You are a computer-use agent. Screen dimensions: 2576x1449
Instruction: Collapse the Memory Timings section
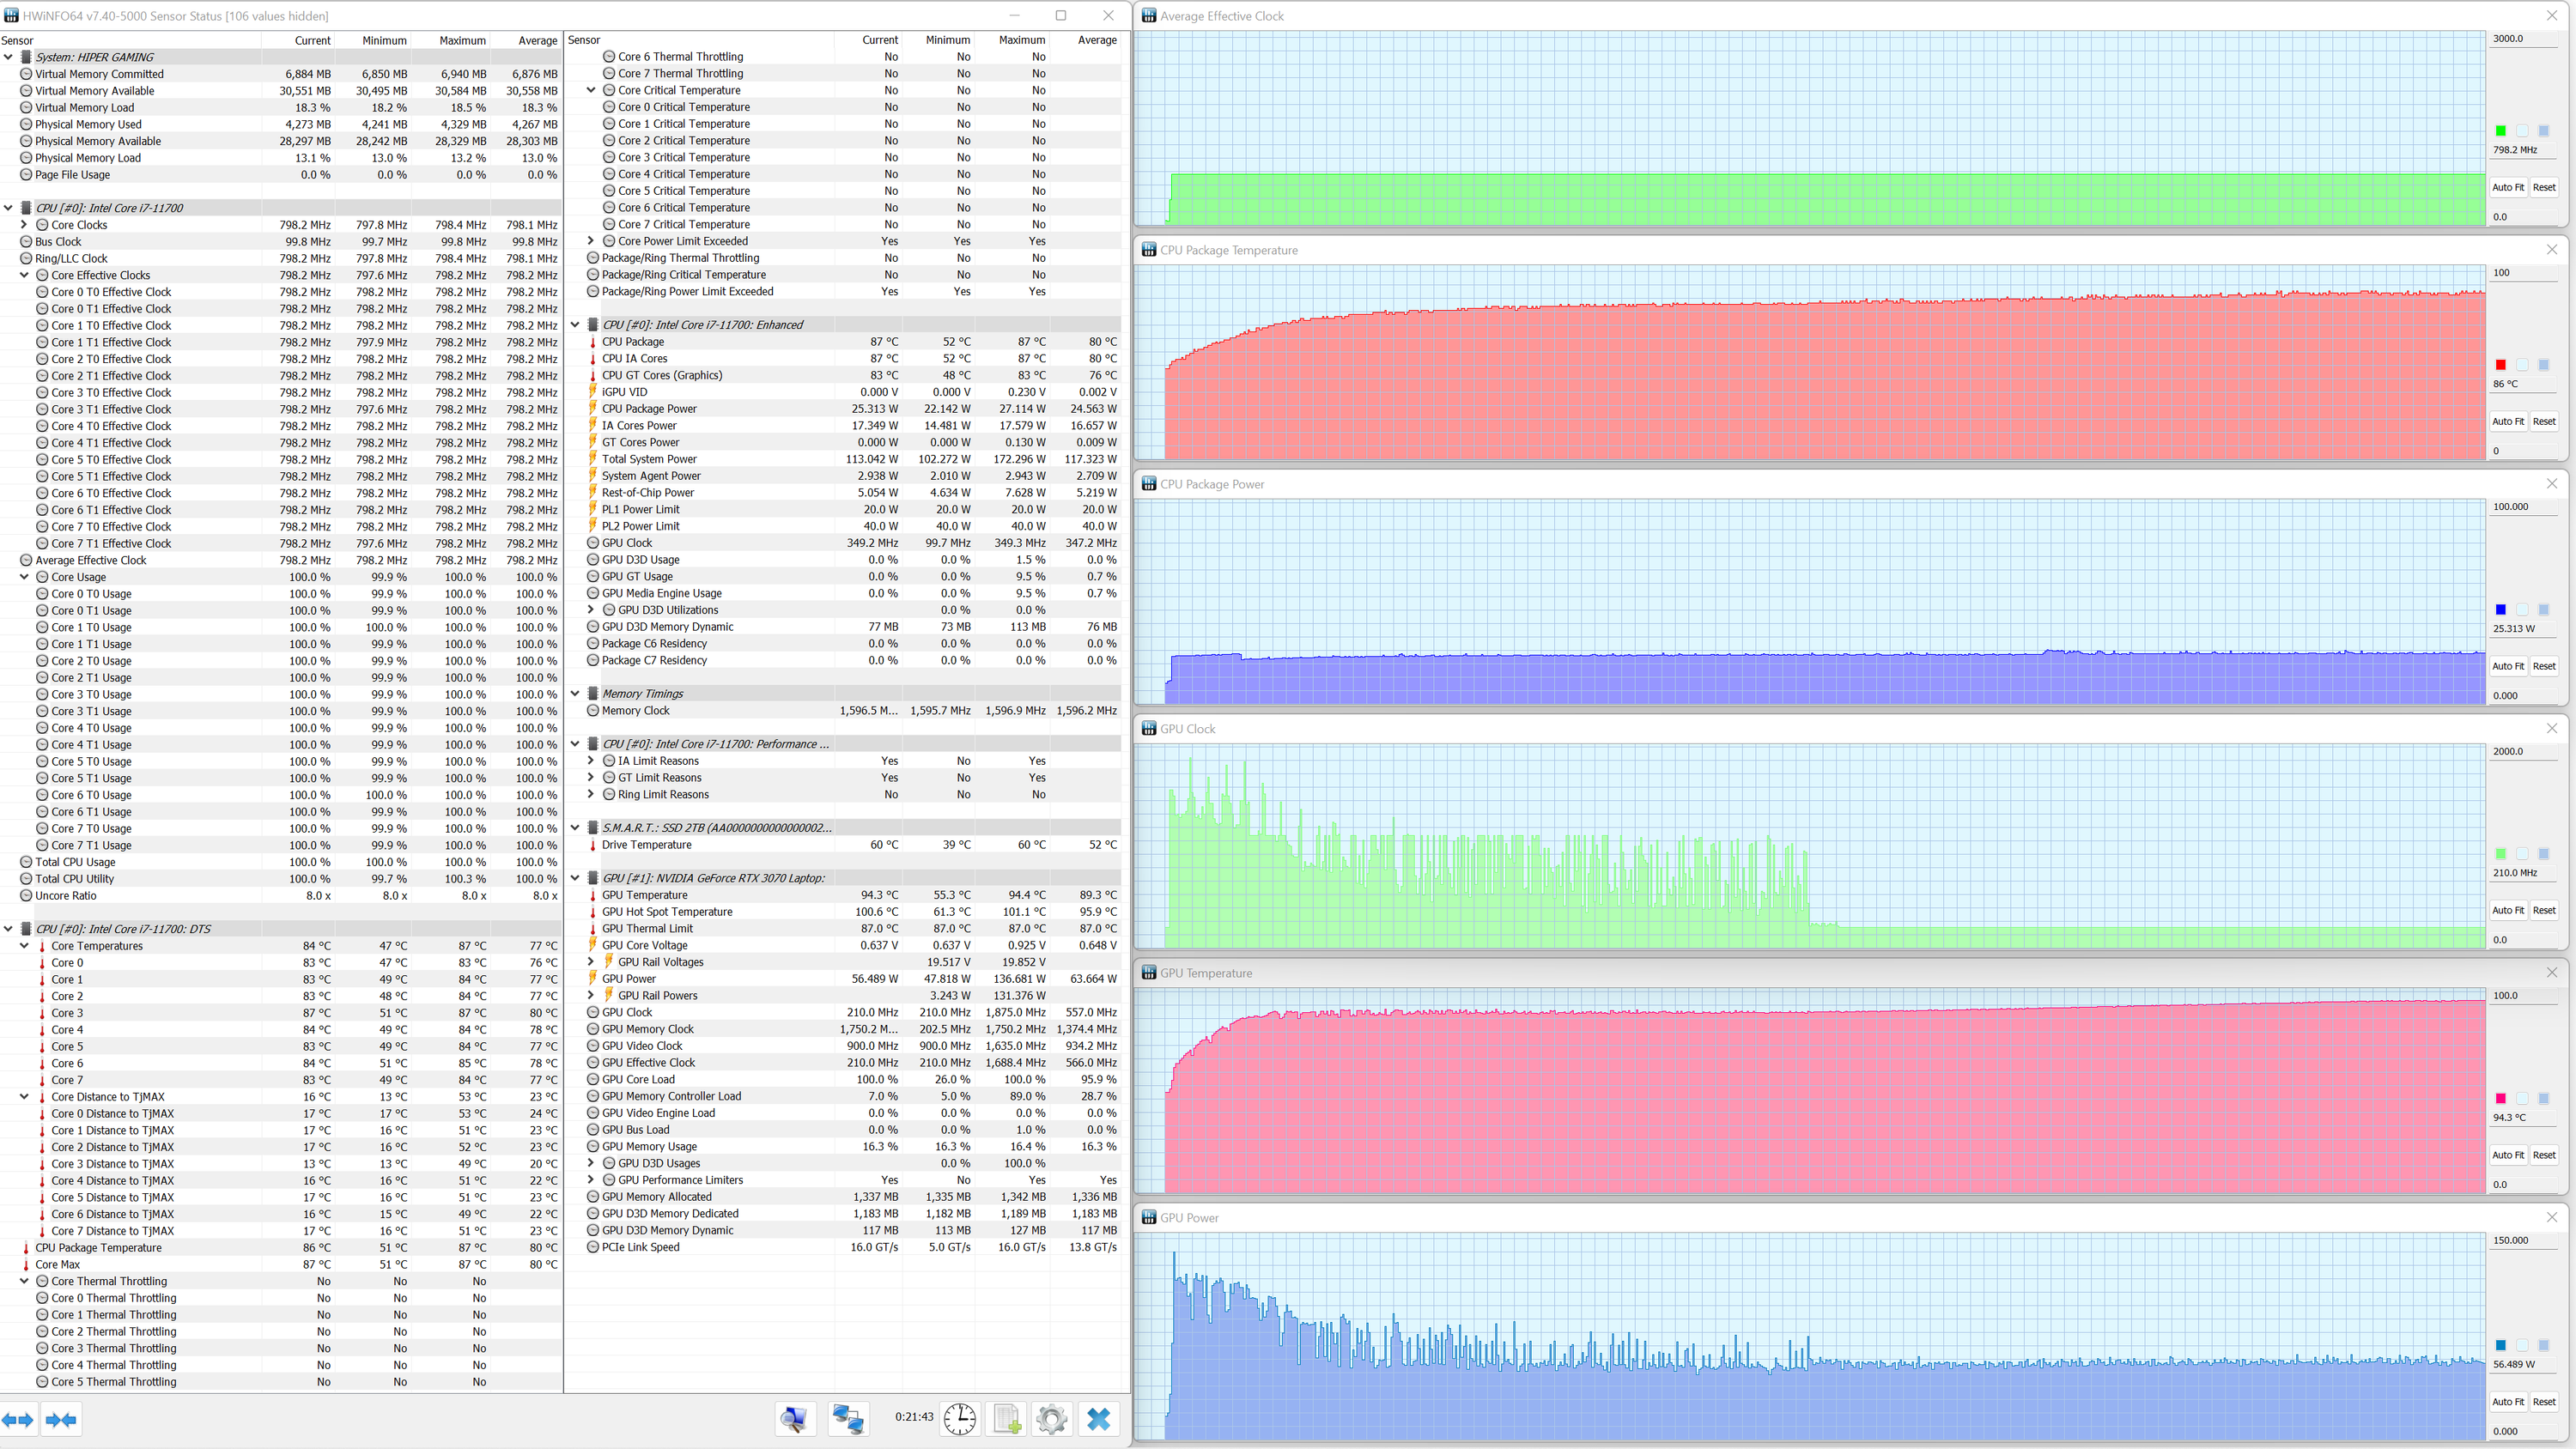(575, 693)
